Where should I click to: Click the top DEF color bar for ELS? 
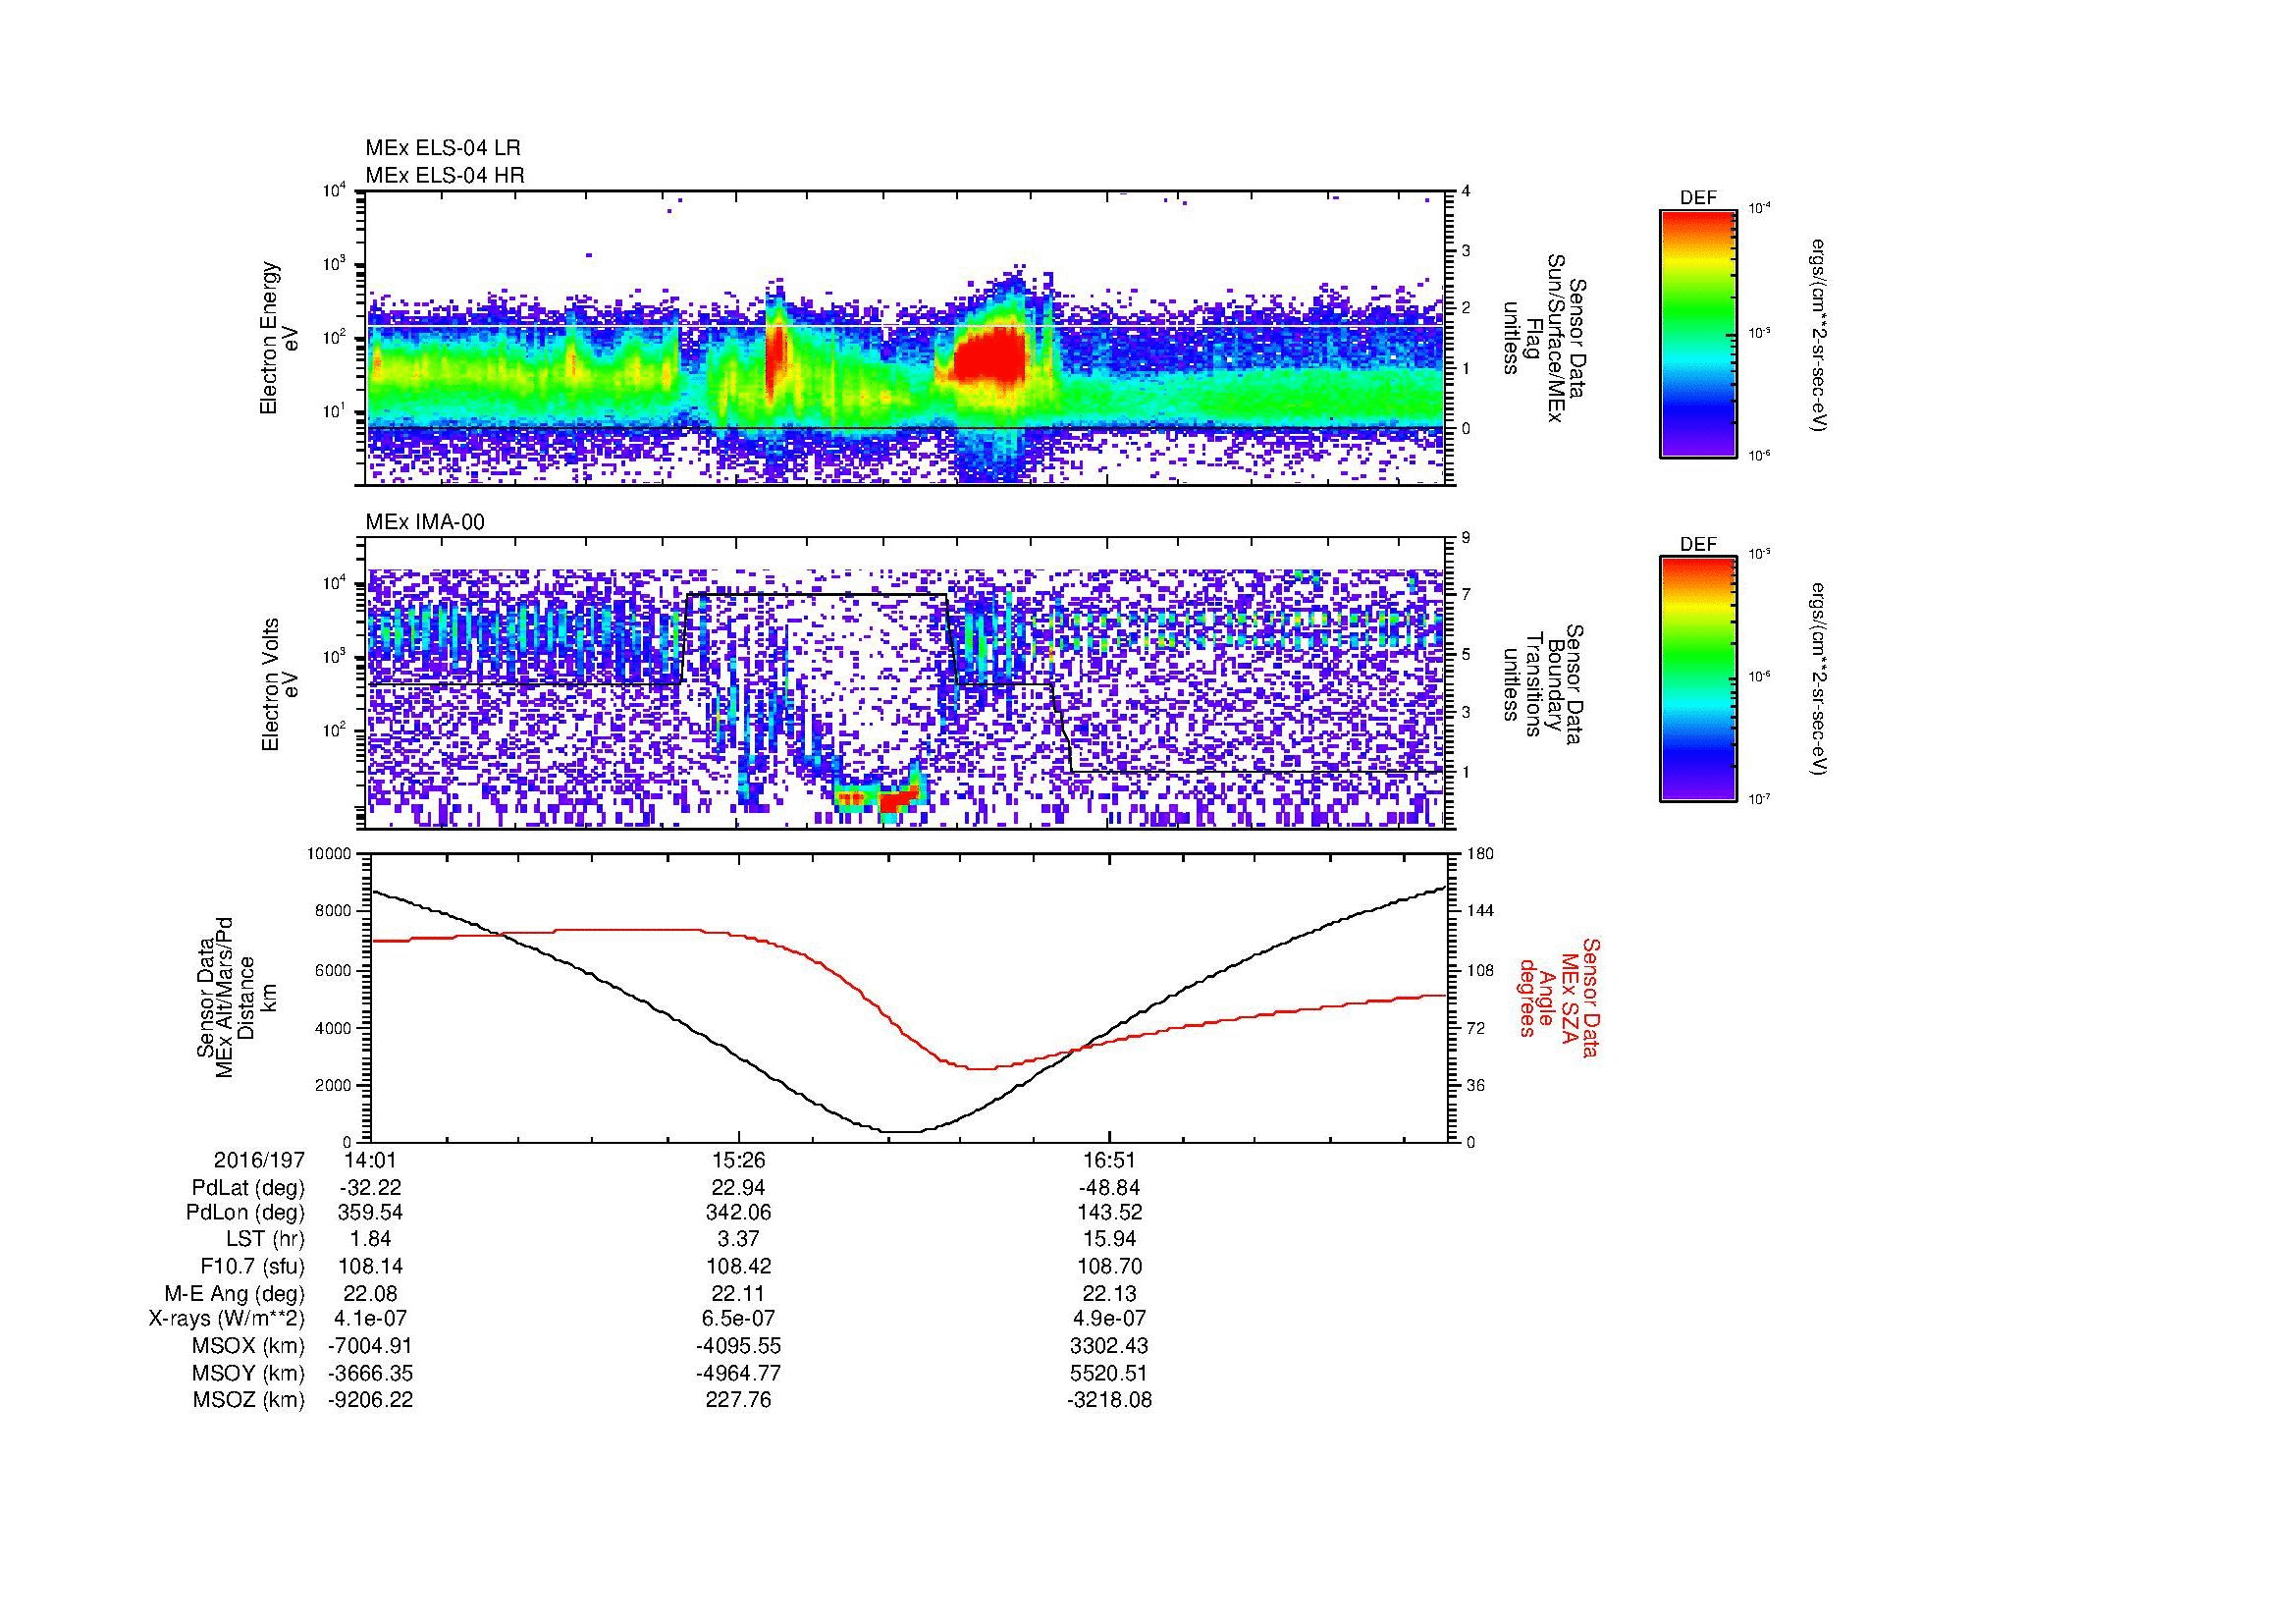(x=1698, y=333)
